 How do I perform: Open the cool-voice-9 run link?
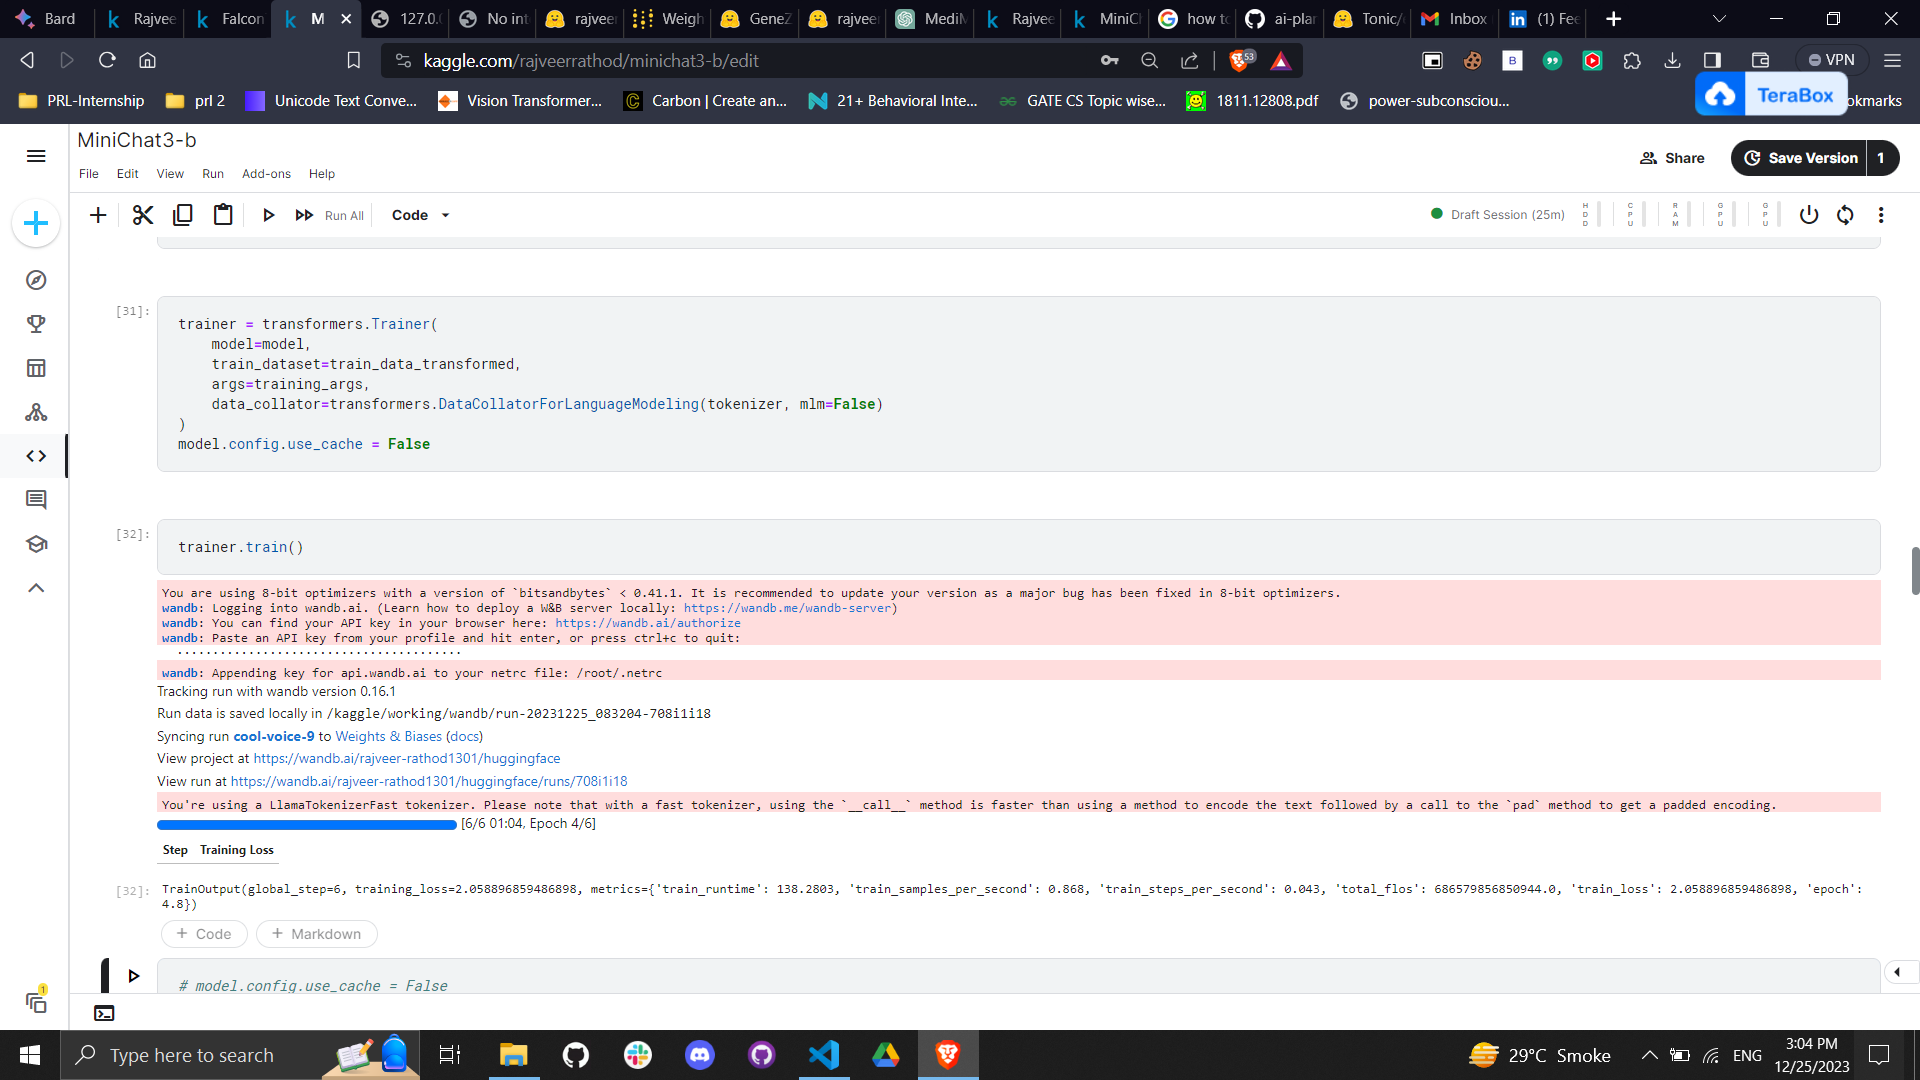[274, 737]
